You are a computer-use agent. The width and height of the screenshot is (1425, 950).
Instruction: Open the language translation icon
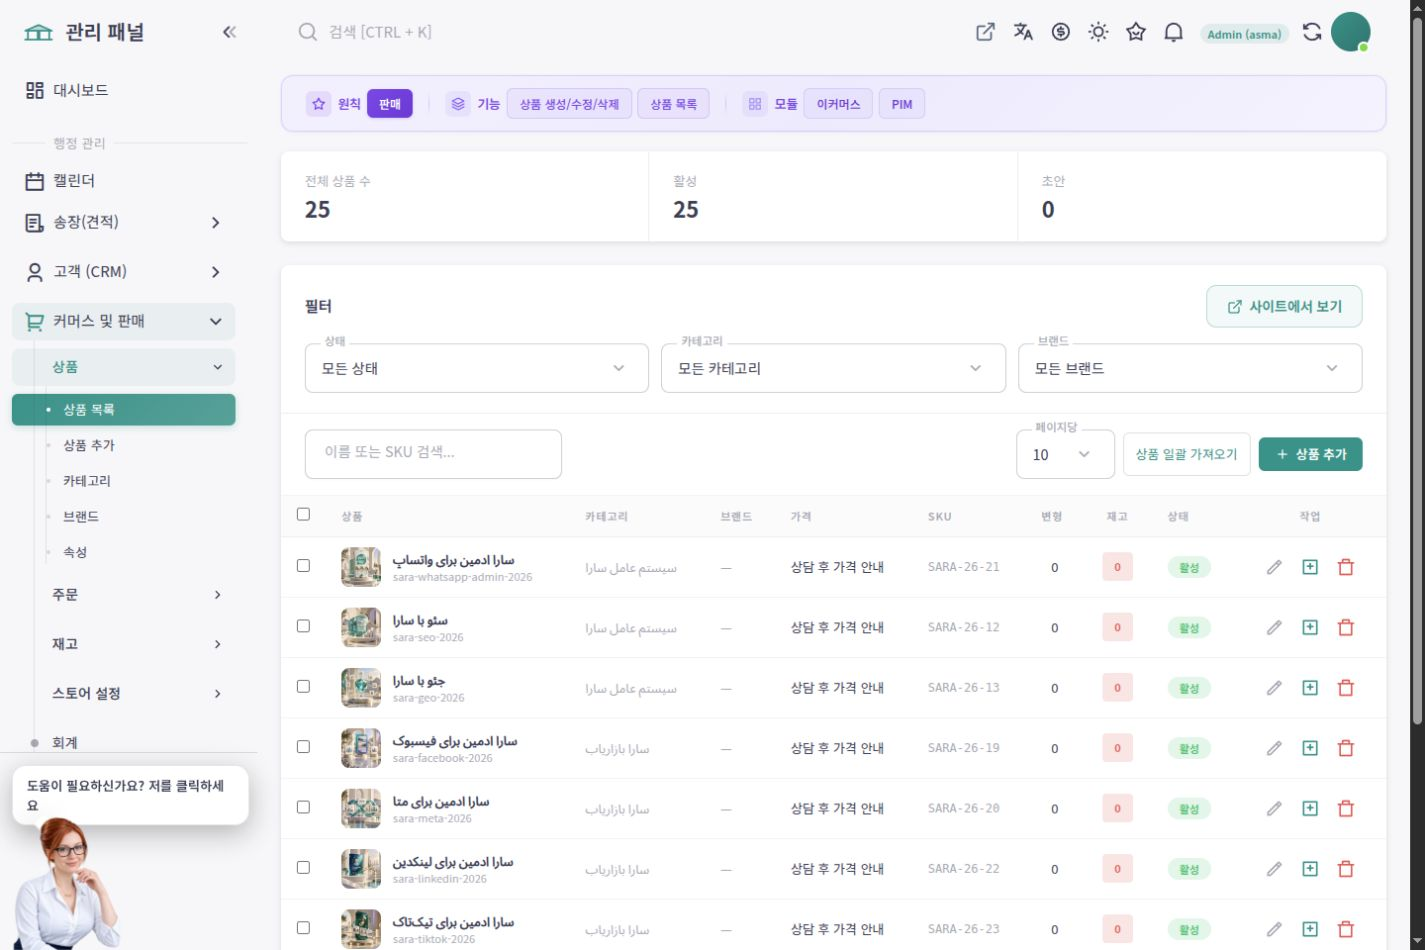pos(1023,32)
